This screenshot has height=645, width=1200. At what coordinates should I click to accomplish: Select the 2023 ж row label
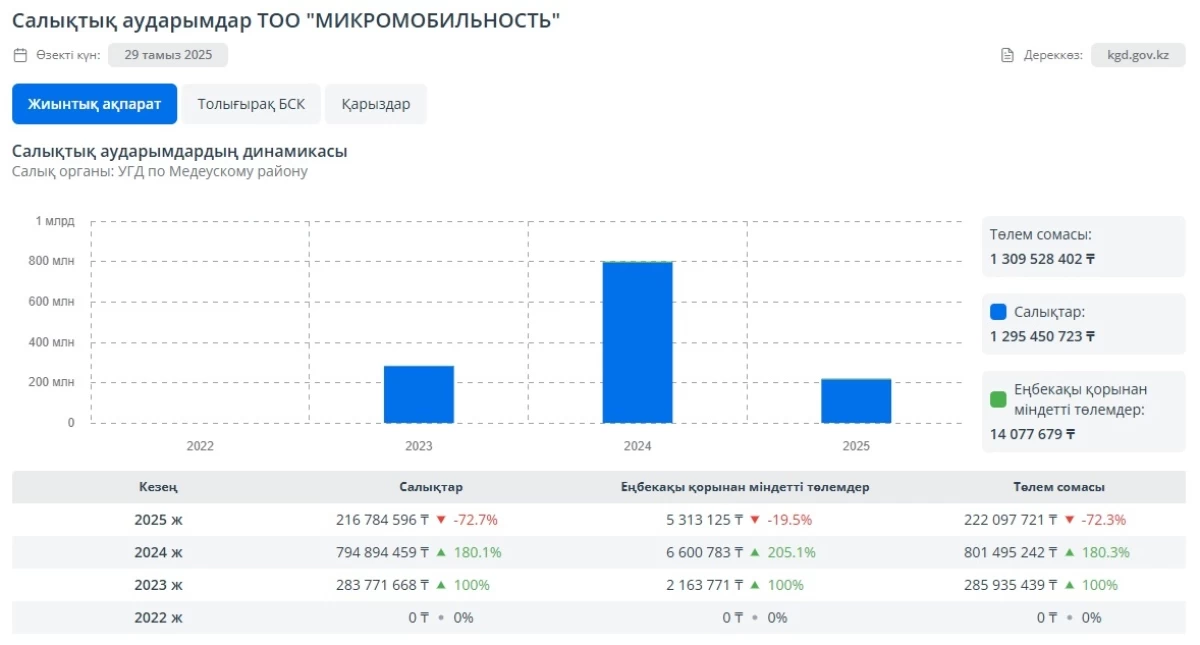(158, 585)
